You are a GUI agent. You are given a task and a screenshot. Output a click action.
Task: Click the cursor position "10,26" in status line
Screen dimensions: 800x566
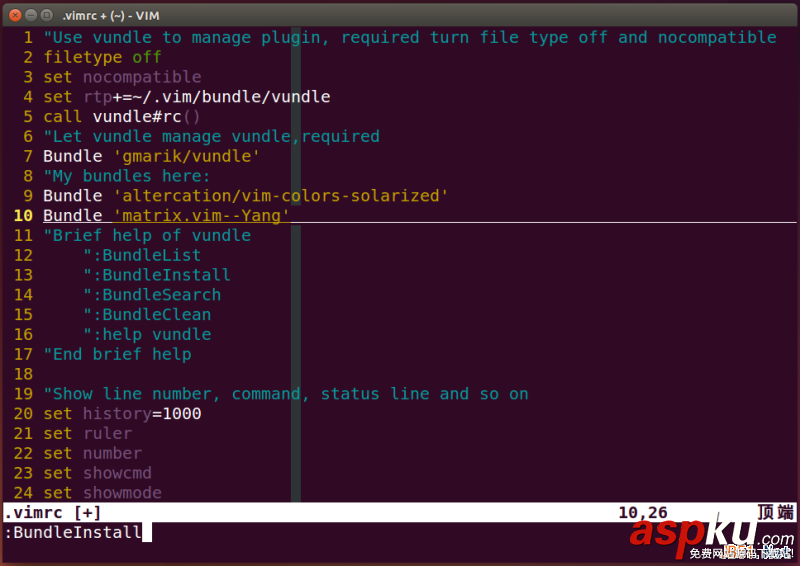click(x=643, y=512)
